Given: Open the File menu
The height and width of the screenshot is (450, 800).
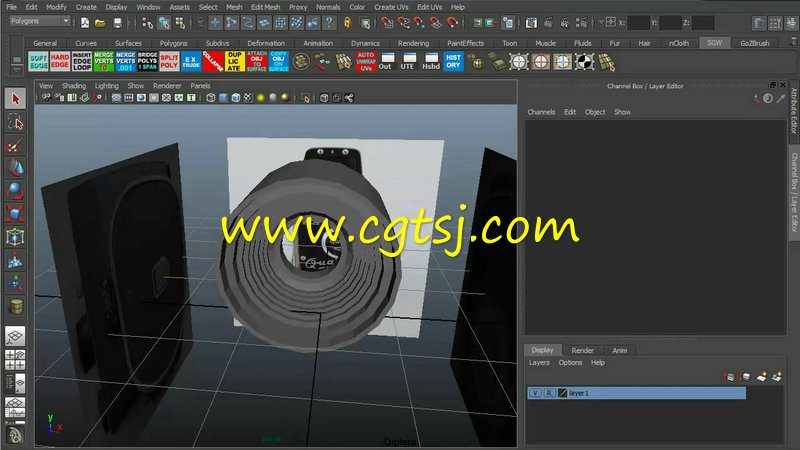Looking at the screenshot, I should (11, 7).
